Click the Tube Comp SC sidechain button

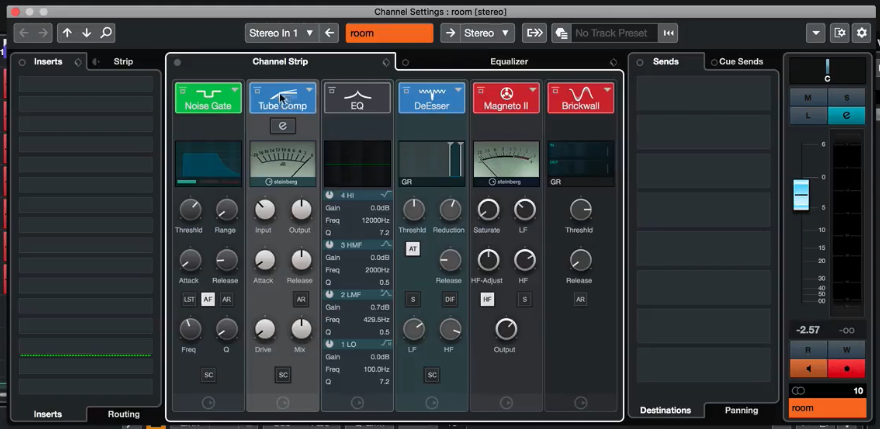pyautogui.click(x=283, y=375)
